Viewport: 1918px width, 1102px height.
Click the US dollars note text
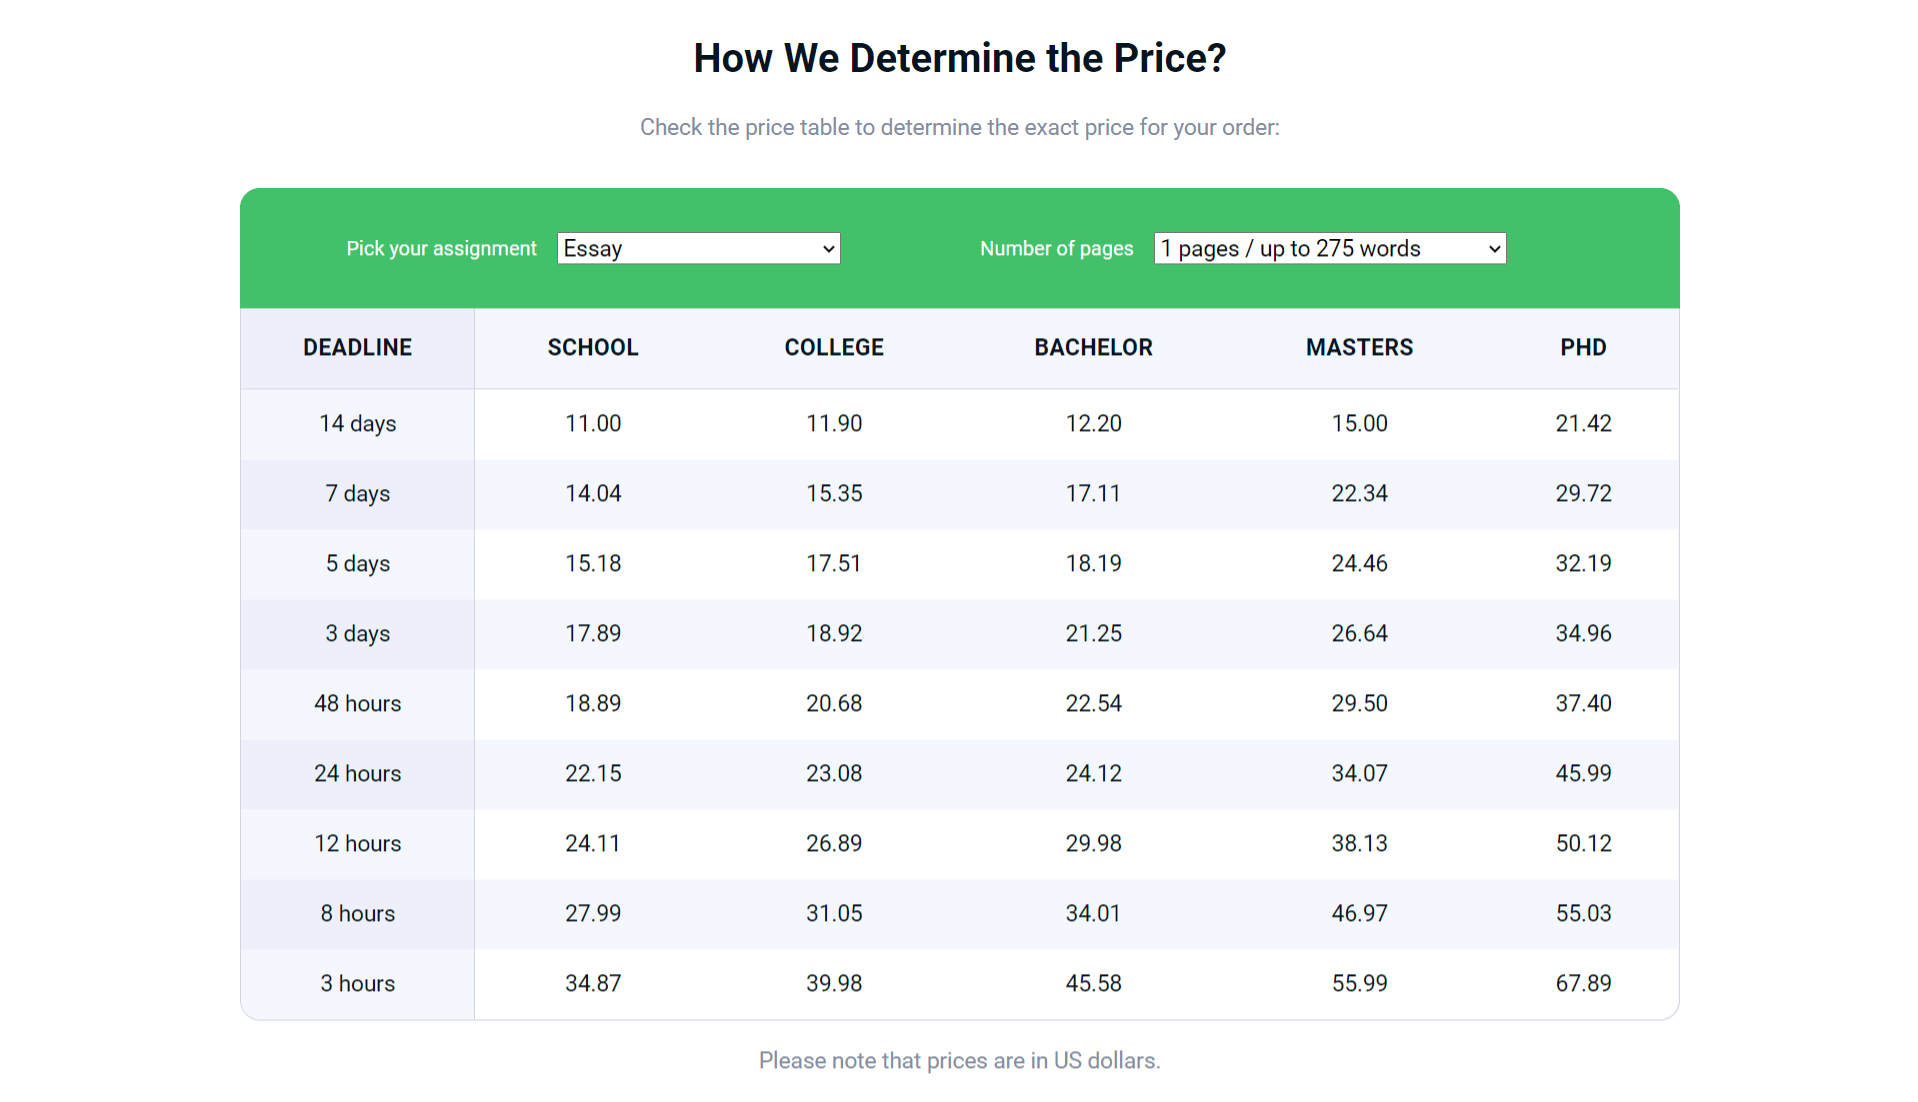959,1060
